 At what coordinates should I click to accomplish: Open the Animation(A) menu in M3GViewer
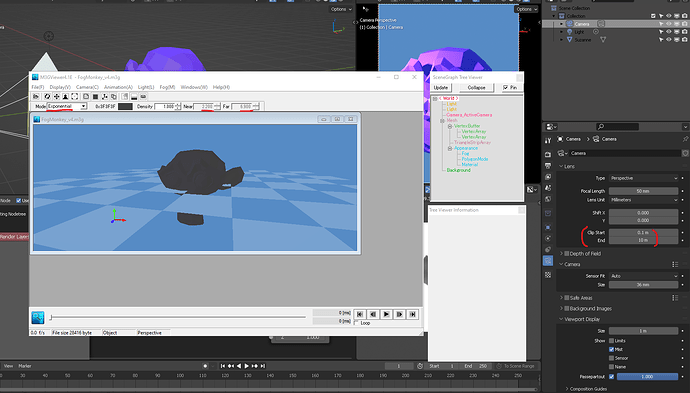coord(118,87)
